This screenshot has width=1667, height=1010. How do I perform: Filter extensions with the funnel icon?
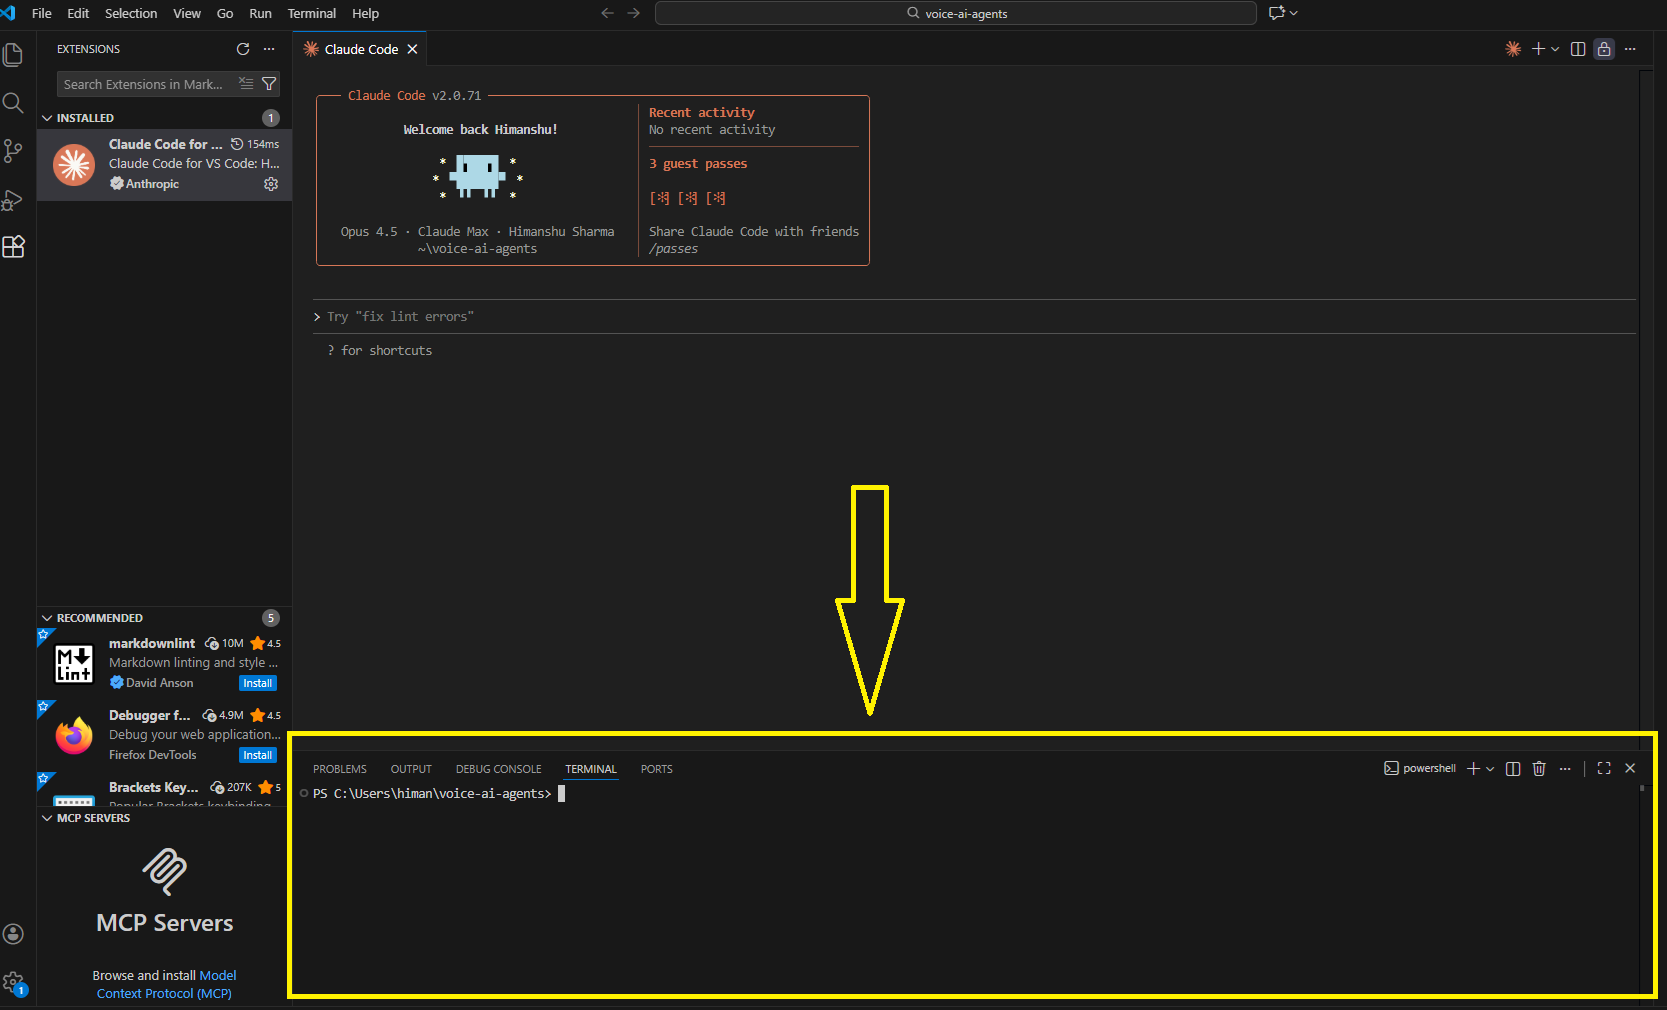click(x=269, y=84)
